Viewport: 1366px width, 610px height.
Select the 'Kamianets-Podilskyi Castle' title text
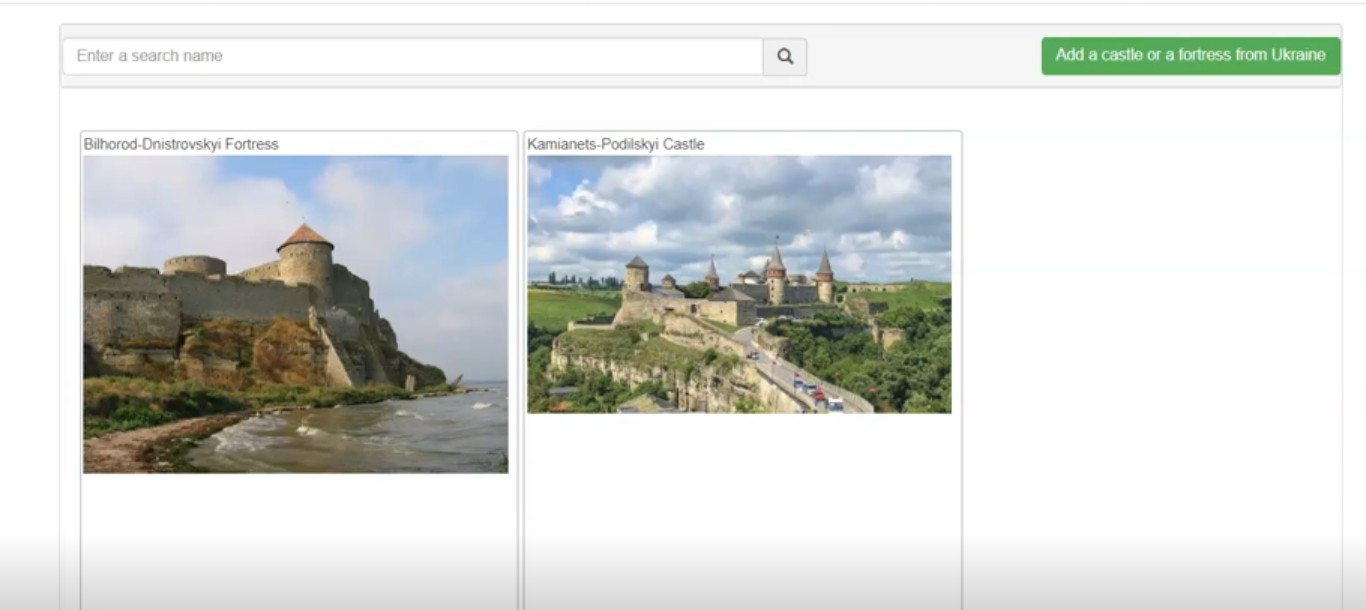click(616, 144)
